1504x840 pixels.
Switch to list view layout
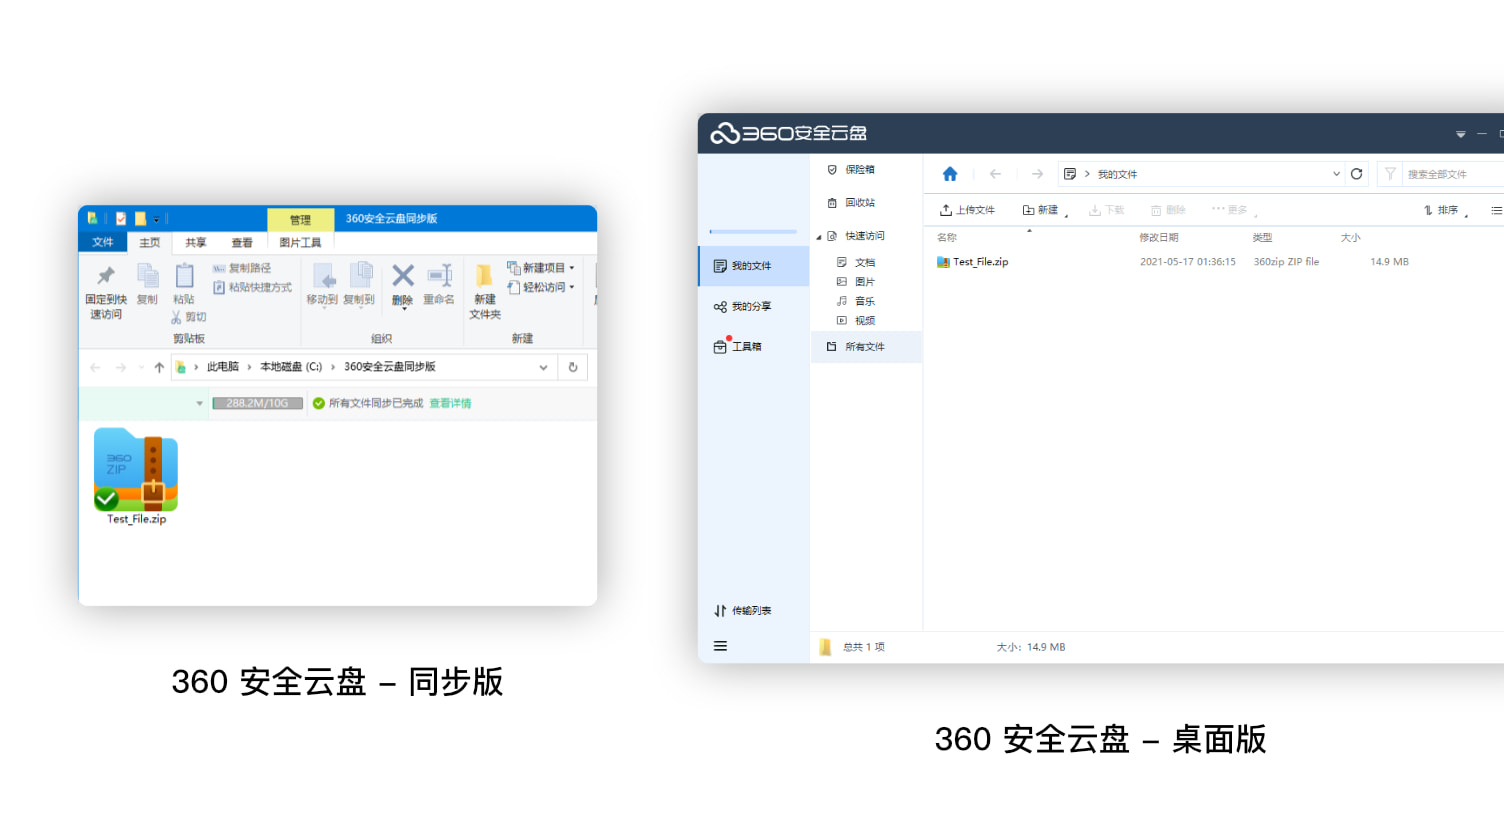(1496, 210)
